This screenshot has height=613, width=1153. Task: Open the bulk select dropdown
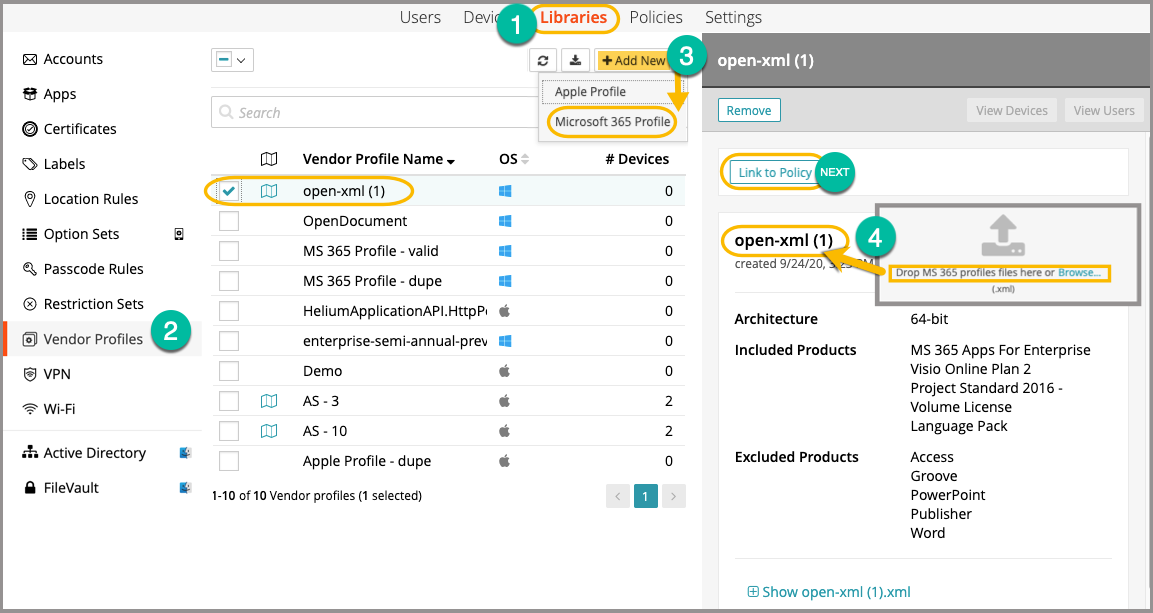point(232,60)
